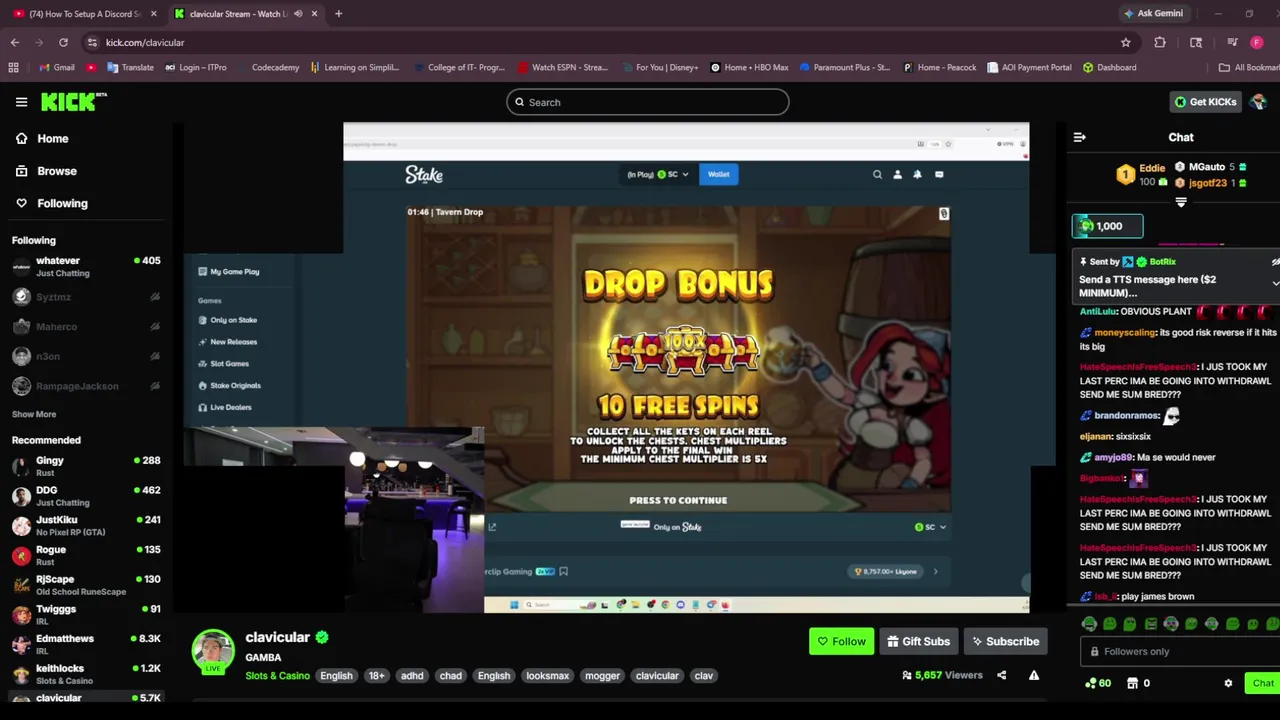Open Stake account profile icon
The image size is (1280, 720).
(897, 174)
